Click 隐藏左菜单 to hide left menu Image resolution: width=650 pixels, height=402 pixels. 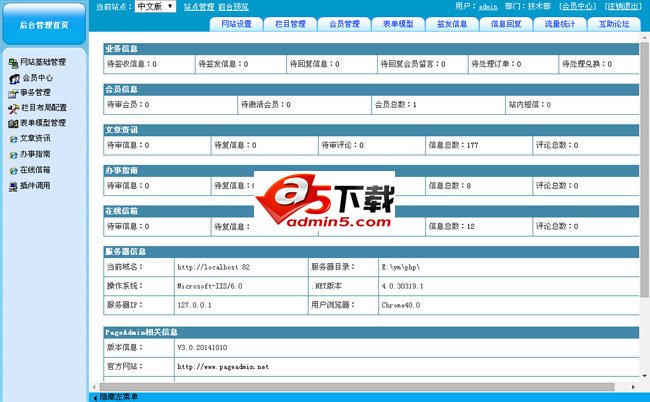(115, 397)
